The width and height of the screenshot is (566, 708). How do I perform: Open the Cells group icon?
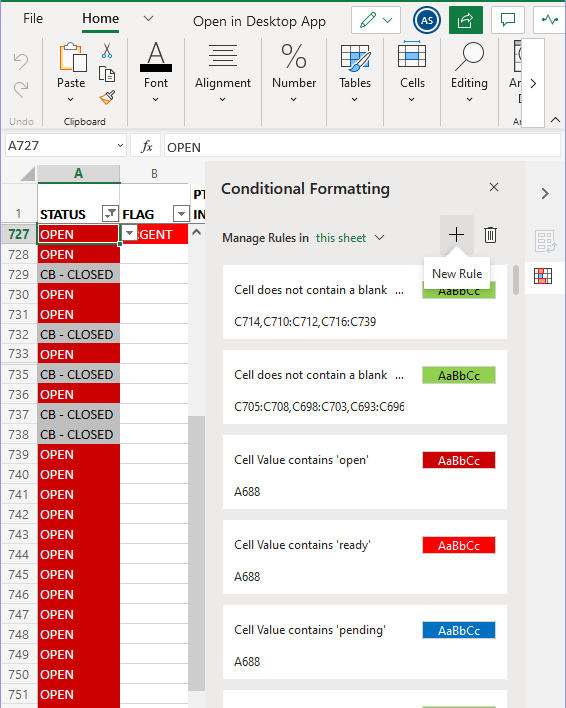click(412, 55)
